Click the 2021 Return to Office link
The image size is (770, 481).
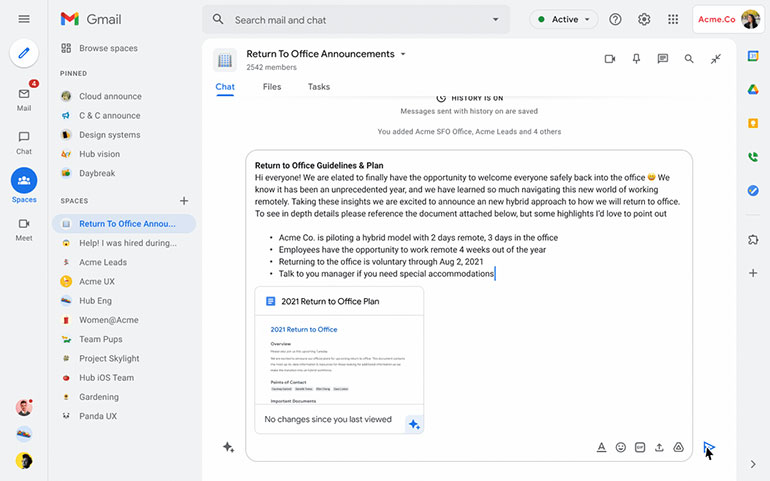303,329
